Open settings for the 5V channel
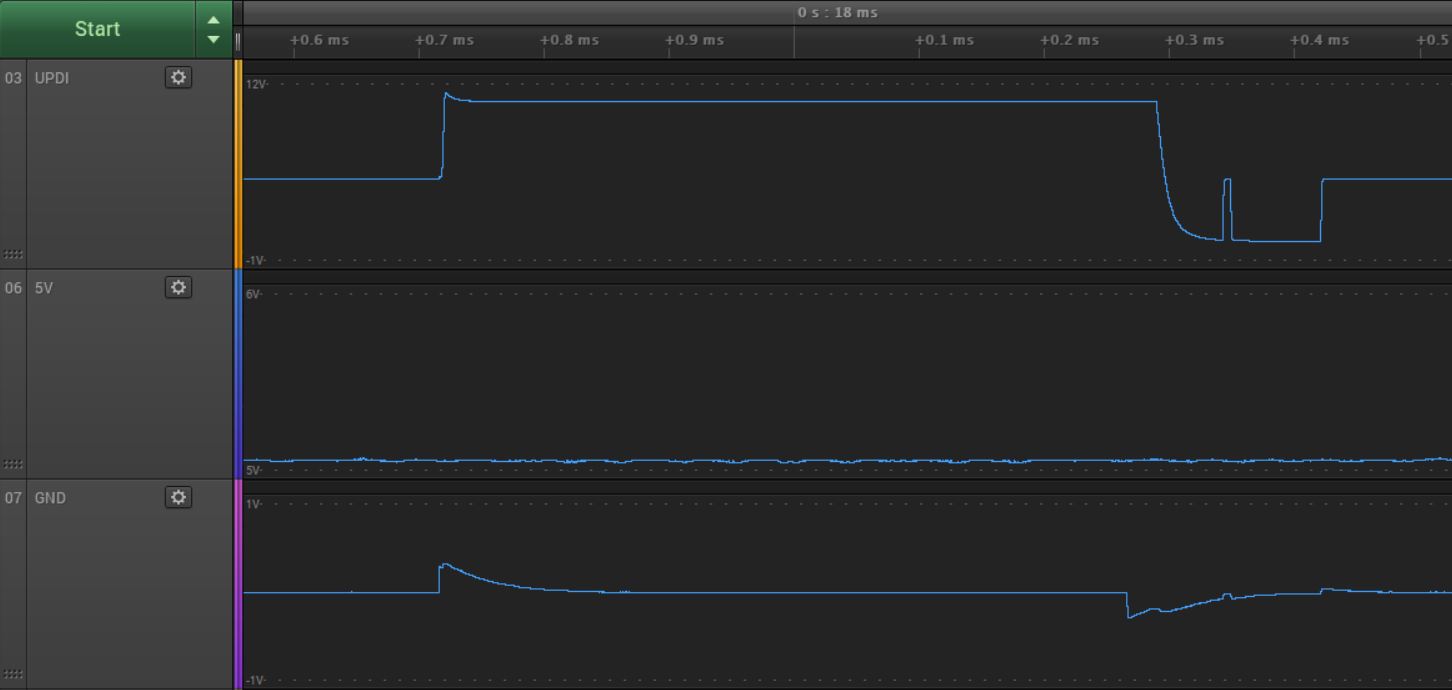Image resolution: width=1452 pixels, height=690 pixels. point(178,287)
